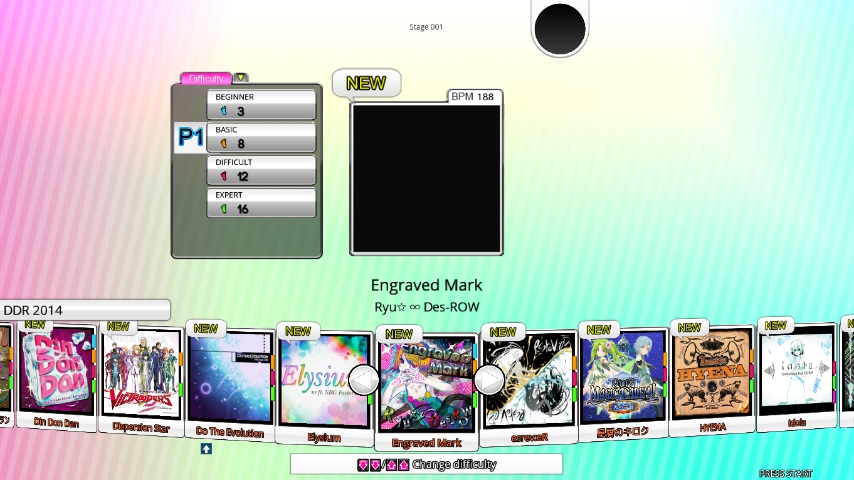Click the NEW badge on Engraved Mark
This screenshot has height=480, width=854.
coord(399,334)
